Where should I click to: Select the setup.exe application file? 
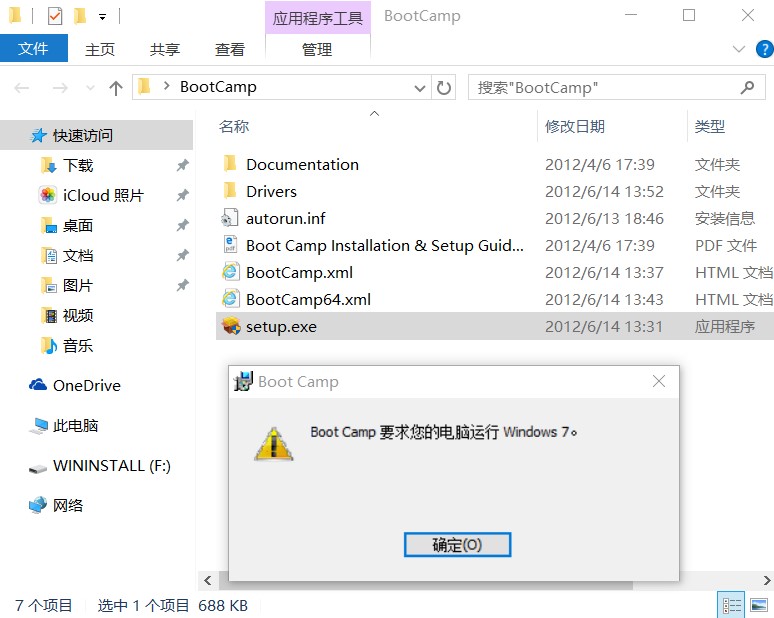[495, 326]
